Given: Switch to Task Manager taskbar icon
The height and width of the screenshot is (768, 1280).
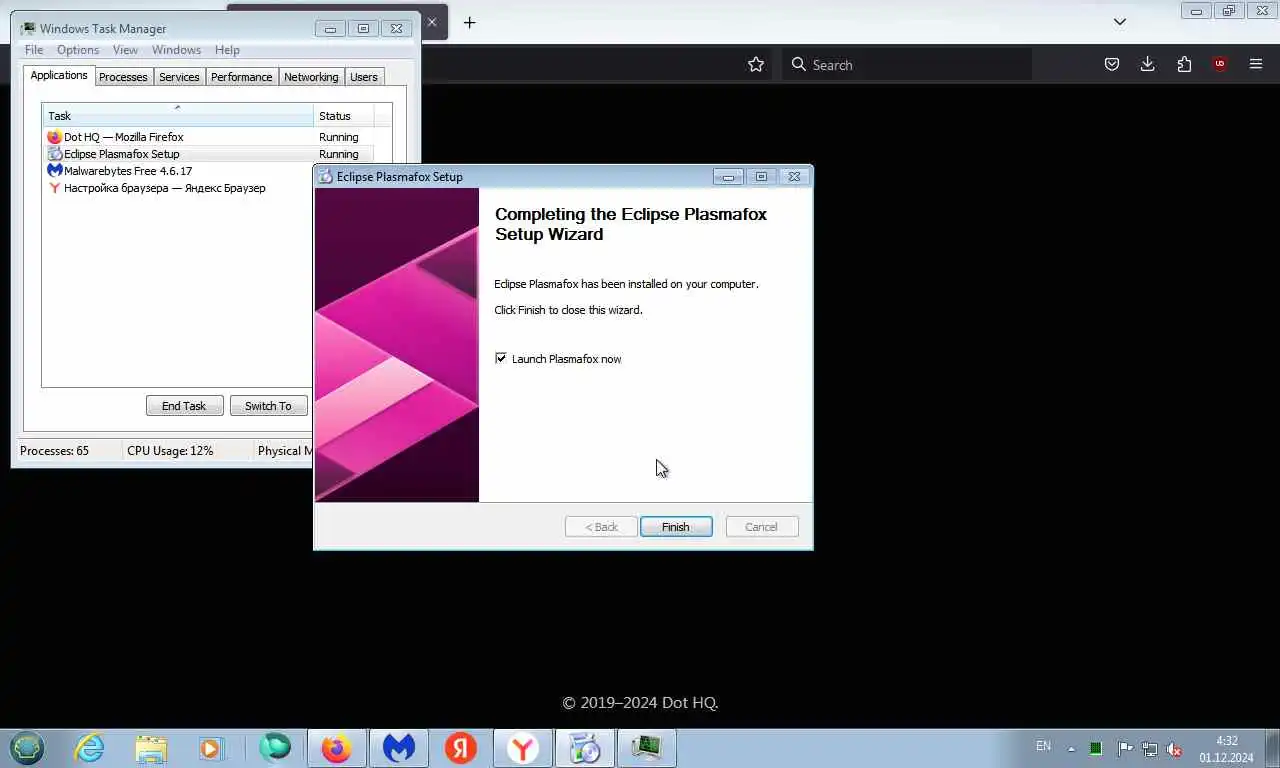Looking at the screenshot, I should [x=647, y=748].
